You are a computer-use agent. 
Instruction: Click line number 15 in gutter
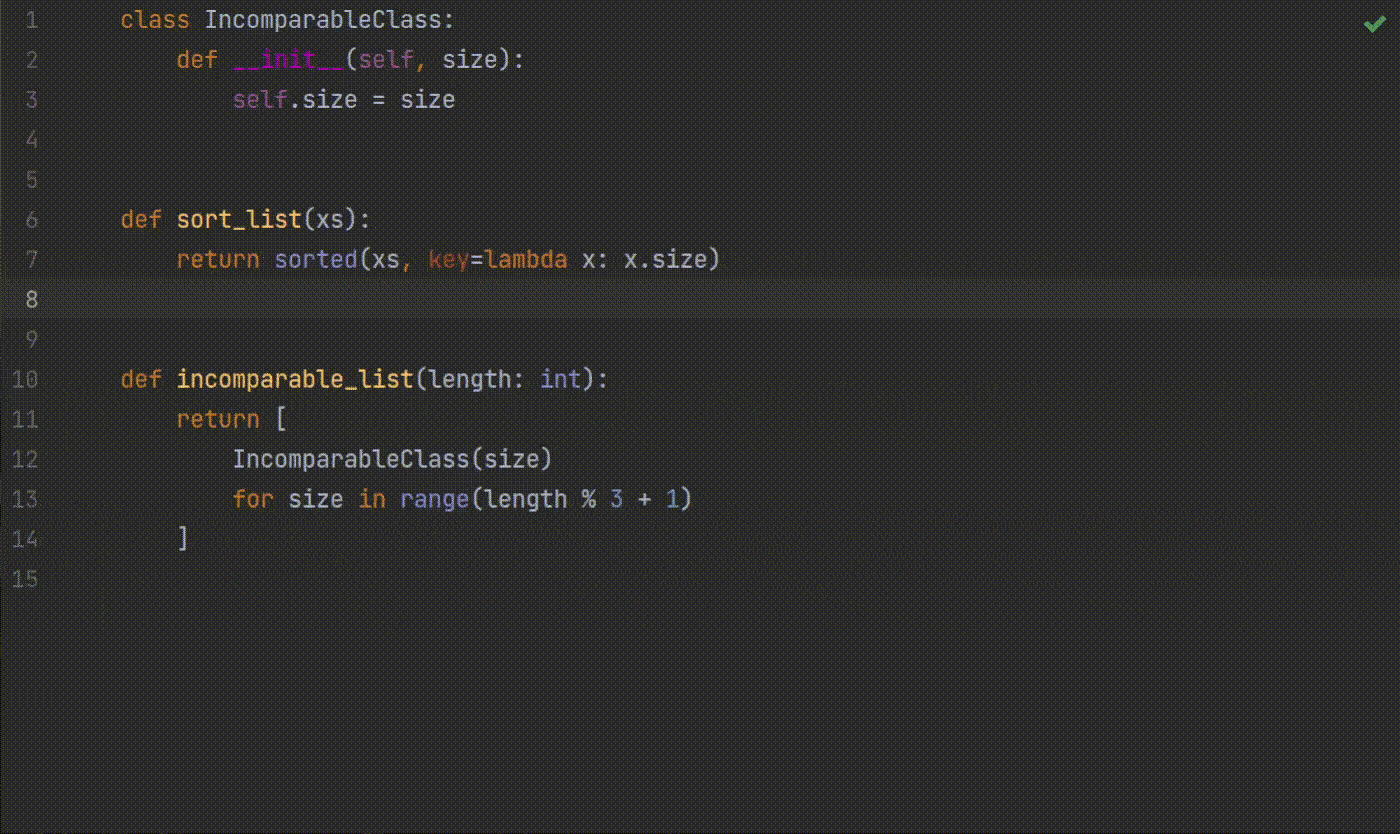point(24,579)
